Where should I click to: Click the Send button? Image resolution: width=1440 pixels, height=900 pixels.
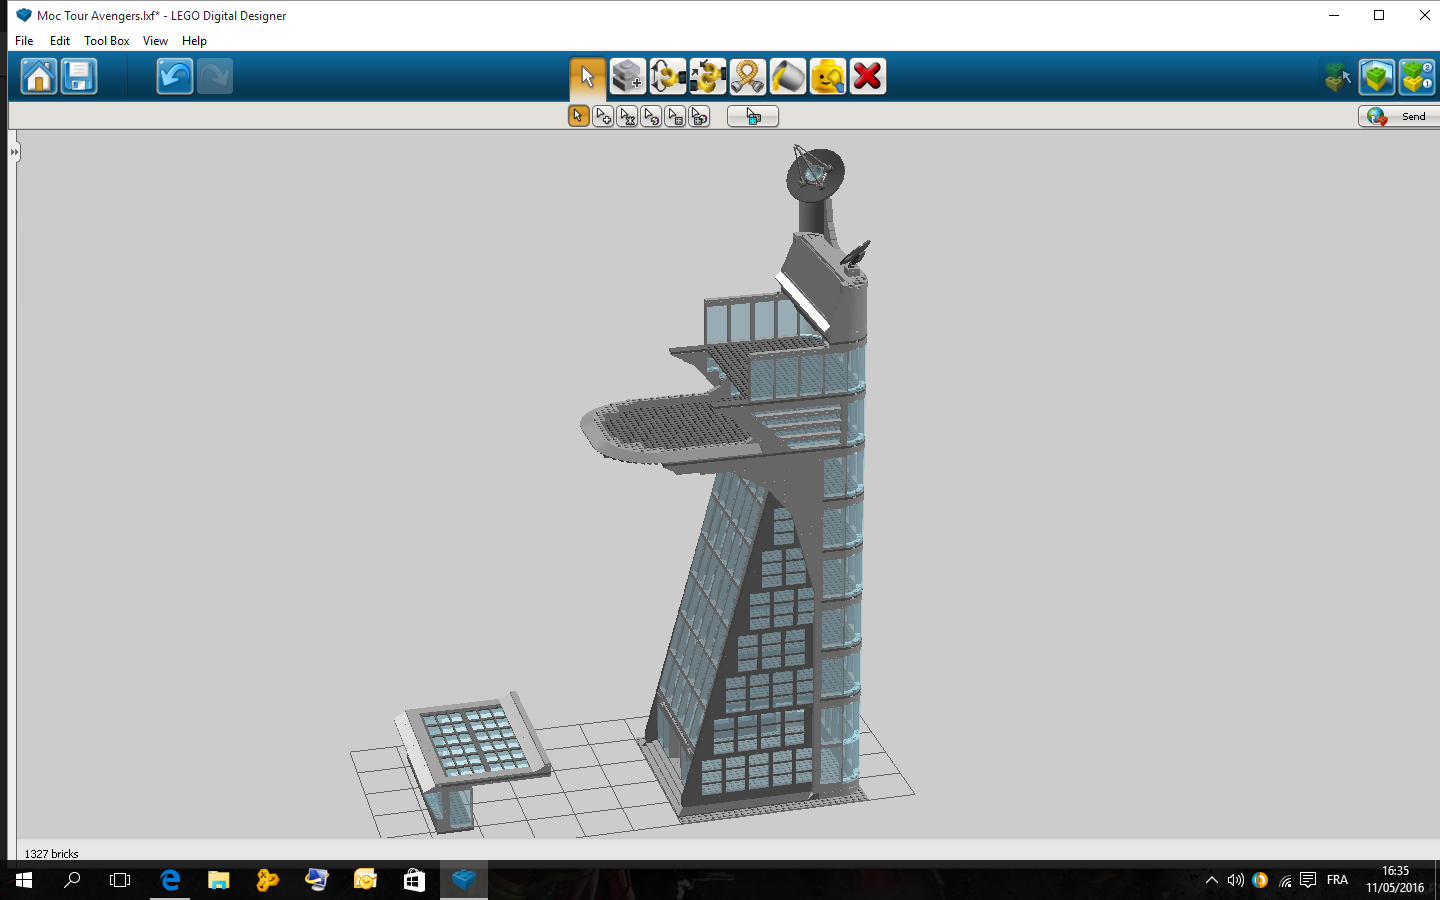(x=1400, y=117)
